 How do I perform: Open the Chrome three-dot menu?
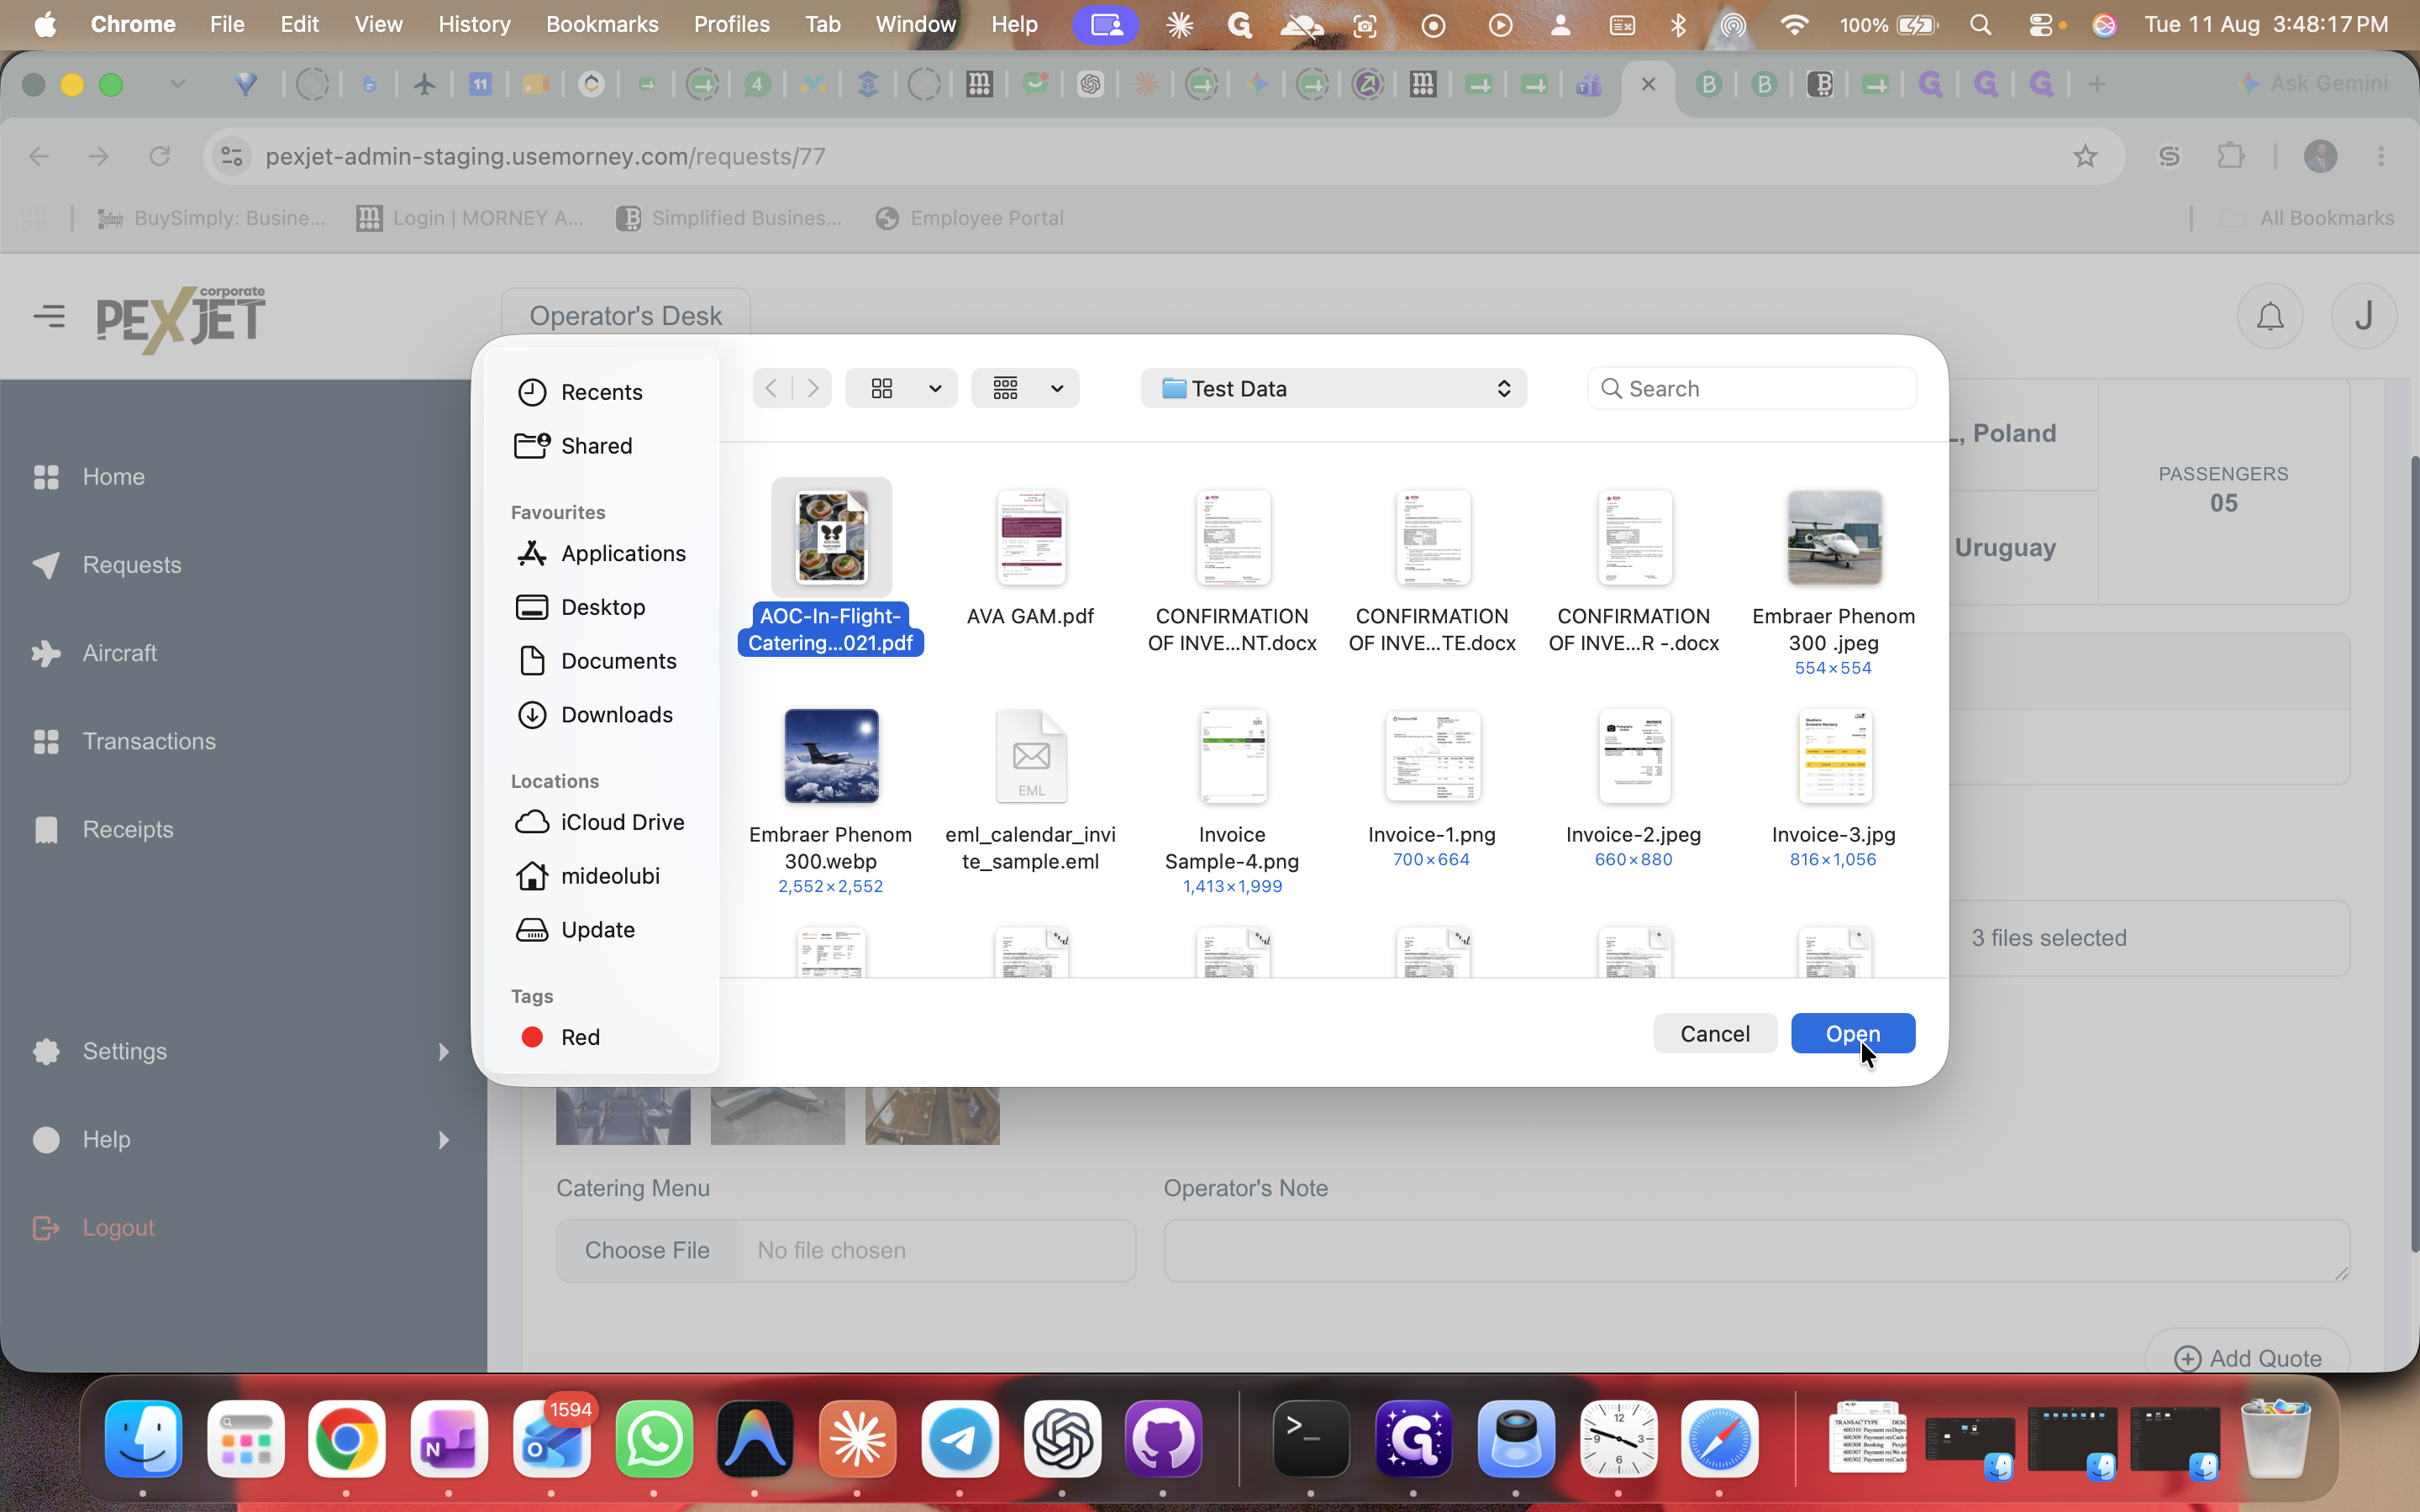[x=2381, y=156]
